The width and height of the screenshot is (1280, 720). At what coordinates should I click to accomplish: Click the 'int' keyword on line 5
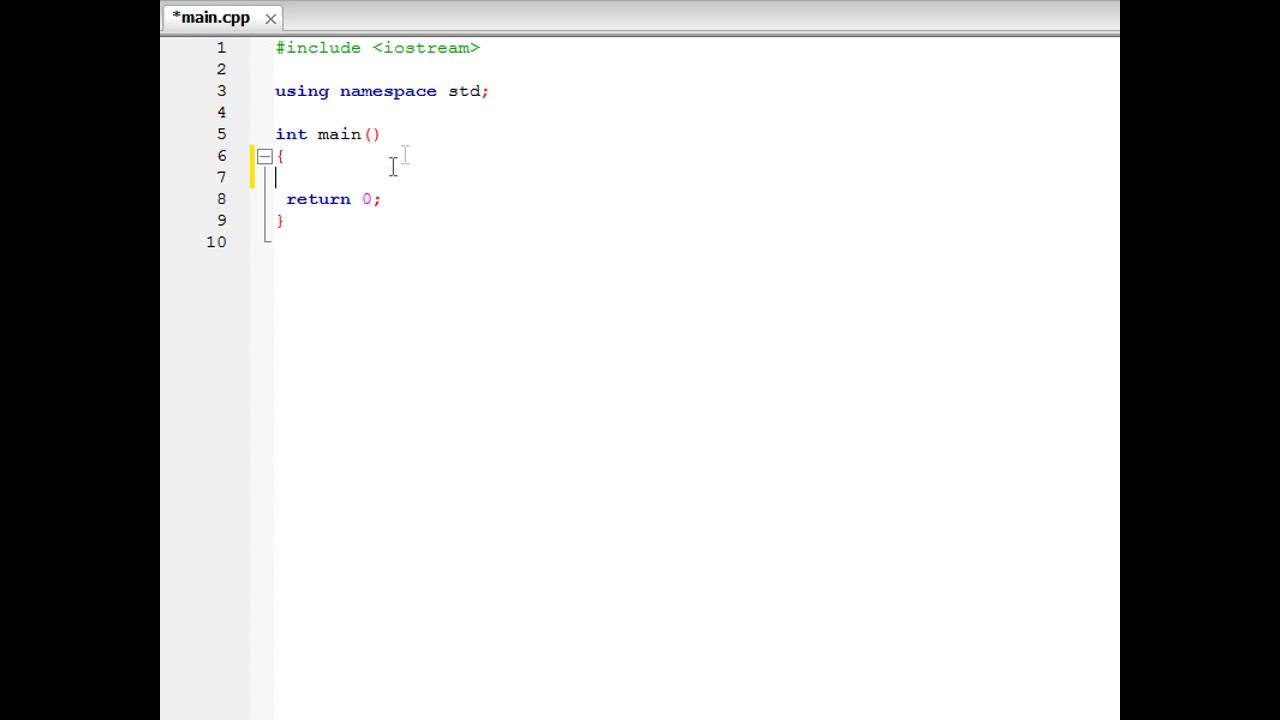click(x=291, y=134)
